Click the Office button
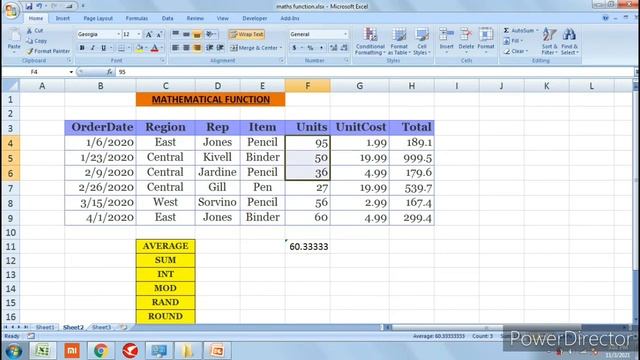Viewport: 640px width, 360px height. pyautogui.click(x=11, y=10)
